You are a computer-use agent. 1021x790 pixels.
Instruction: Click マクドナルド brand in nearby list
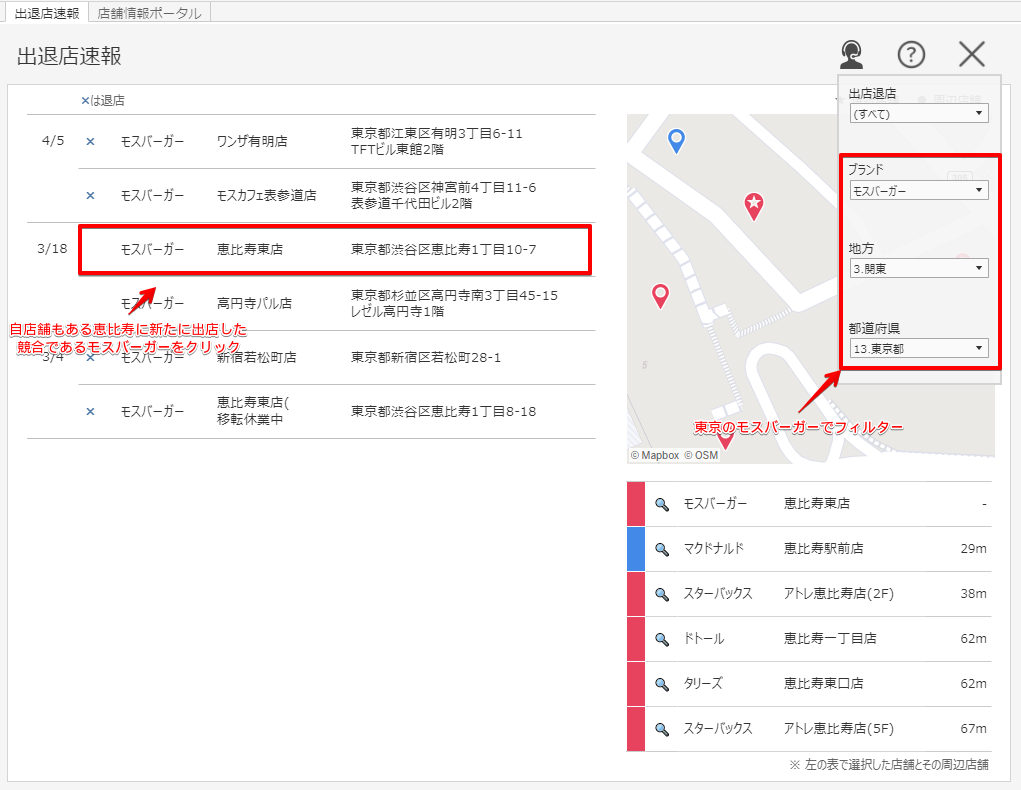(714, 548)
